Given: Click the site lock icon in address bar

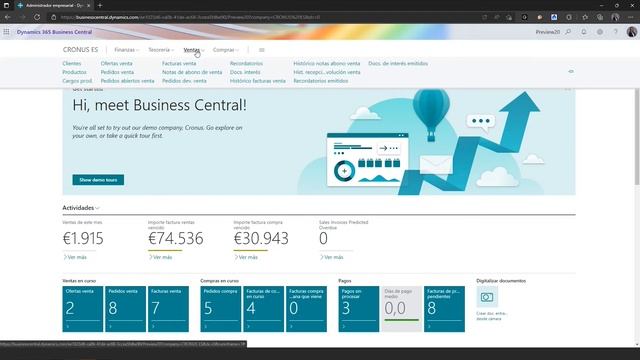Looking at the screenshot, I should point(53,17).
